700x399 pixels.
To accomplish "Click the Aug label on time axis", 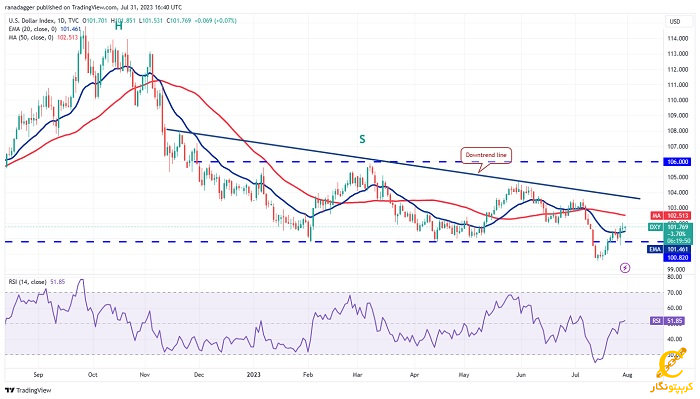I will click(627, 375).
